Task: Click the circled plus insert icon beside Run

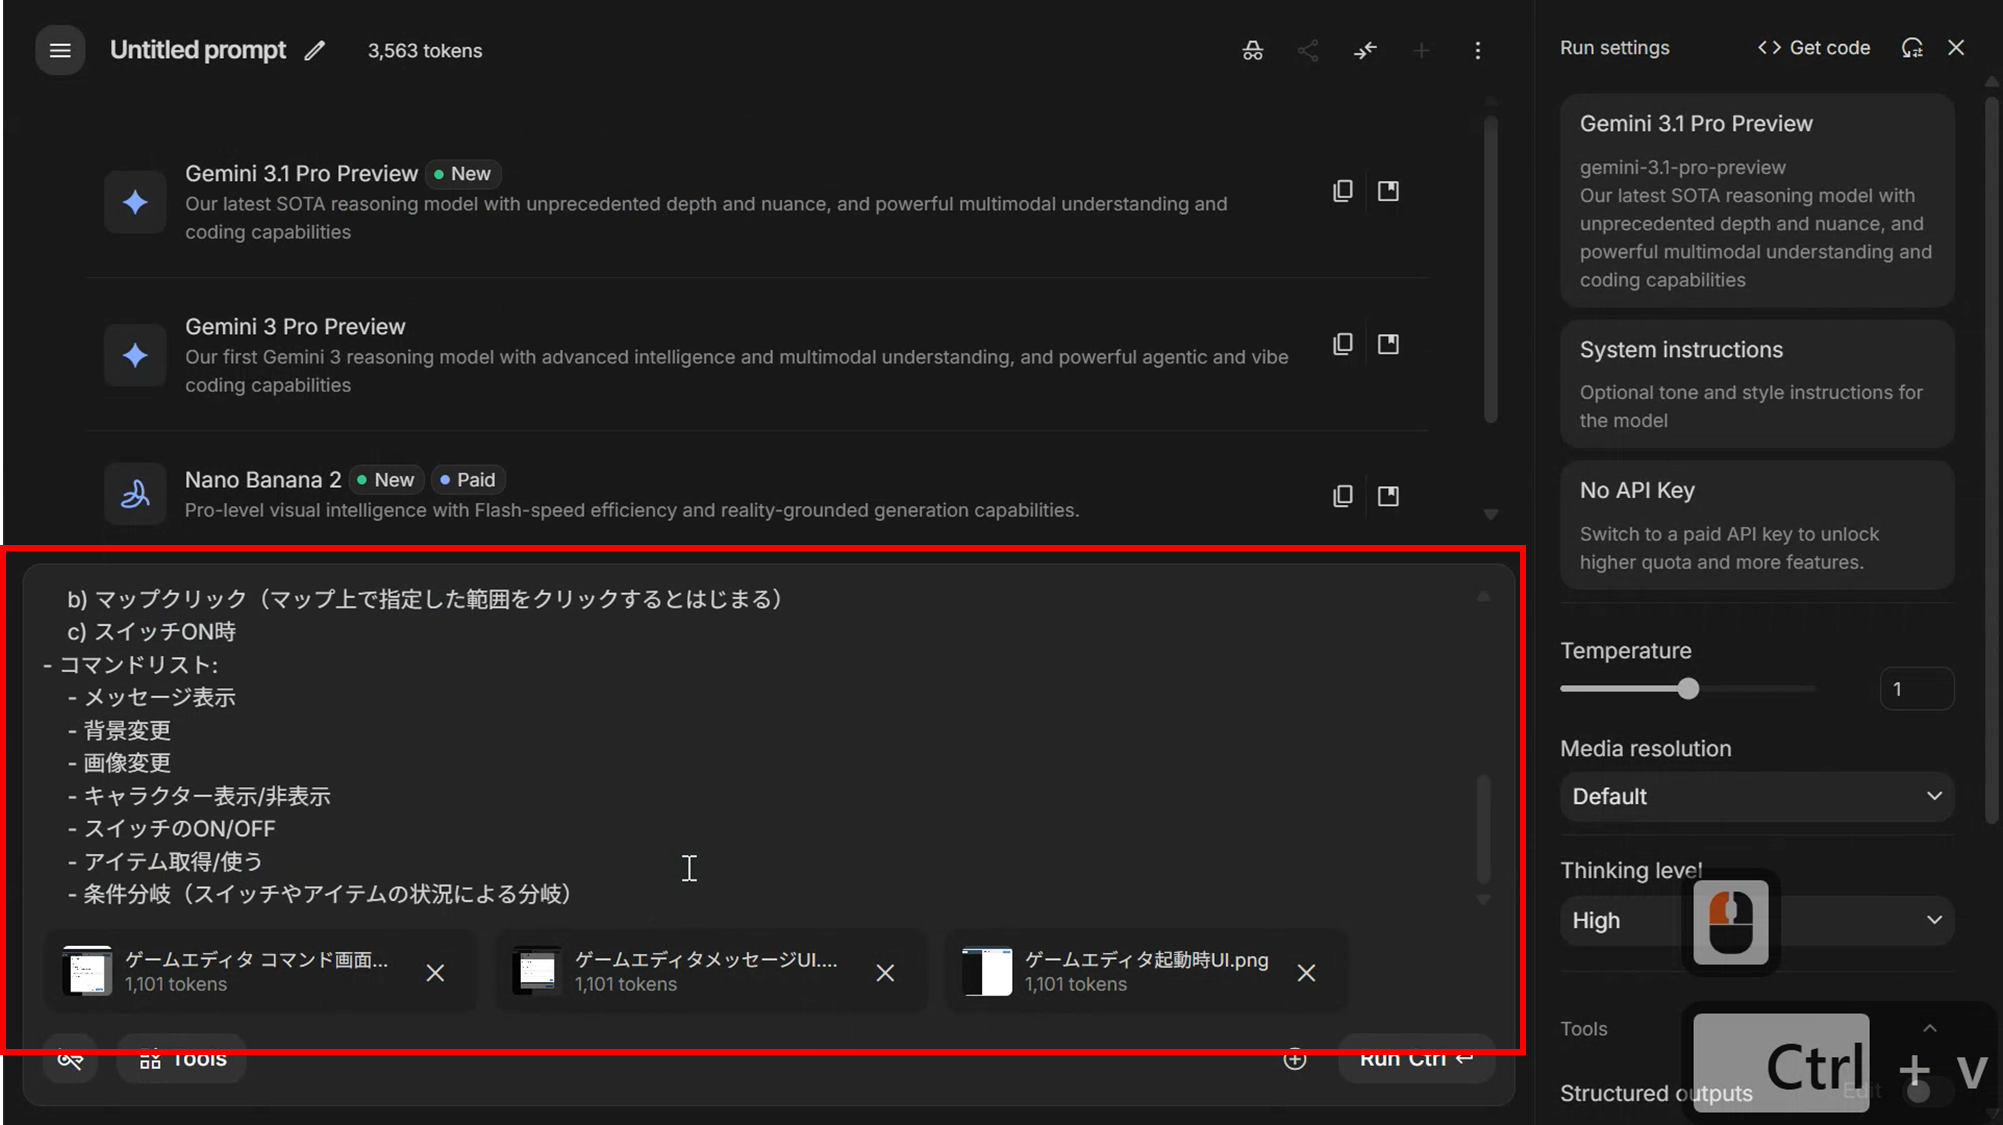Action: point(1295,1059)
